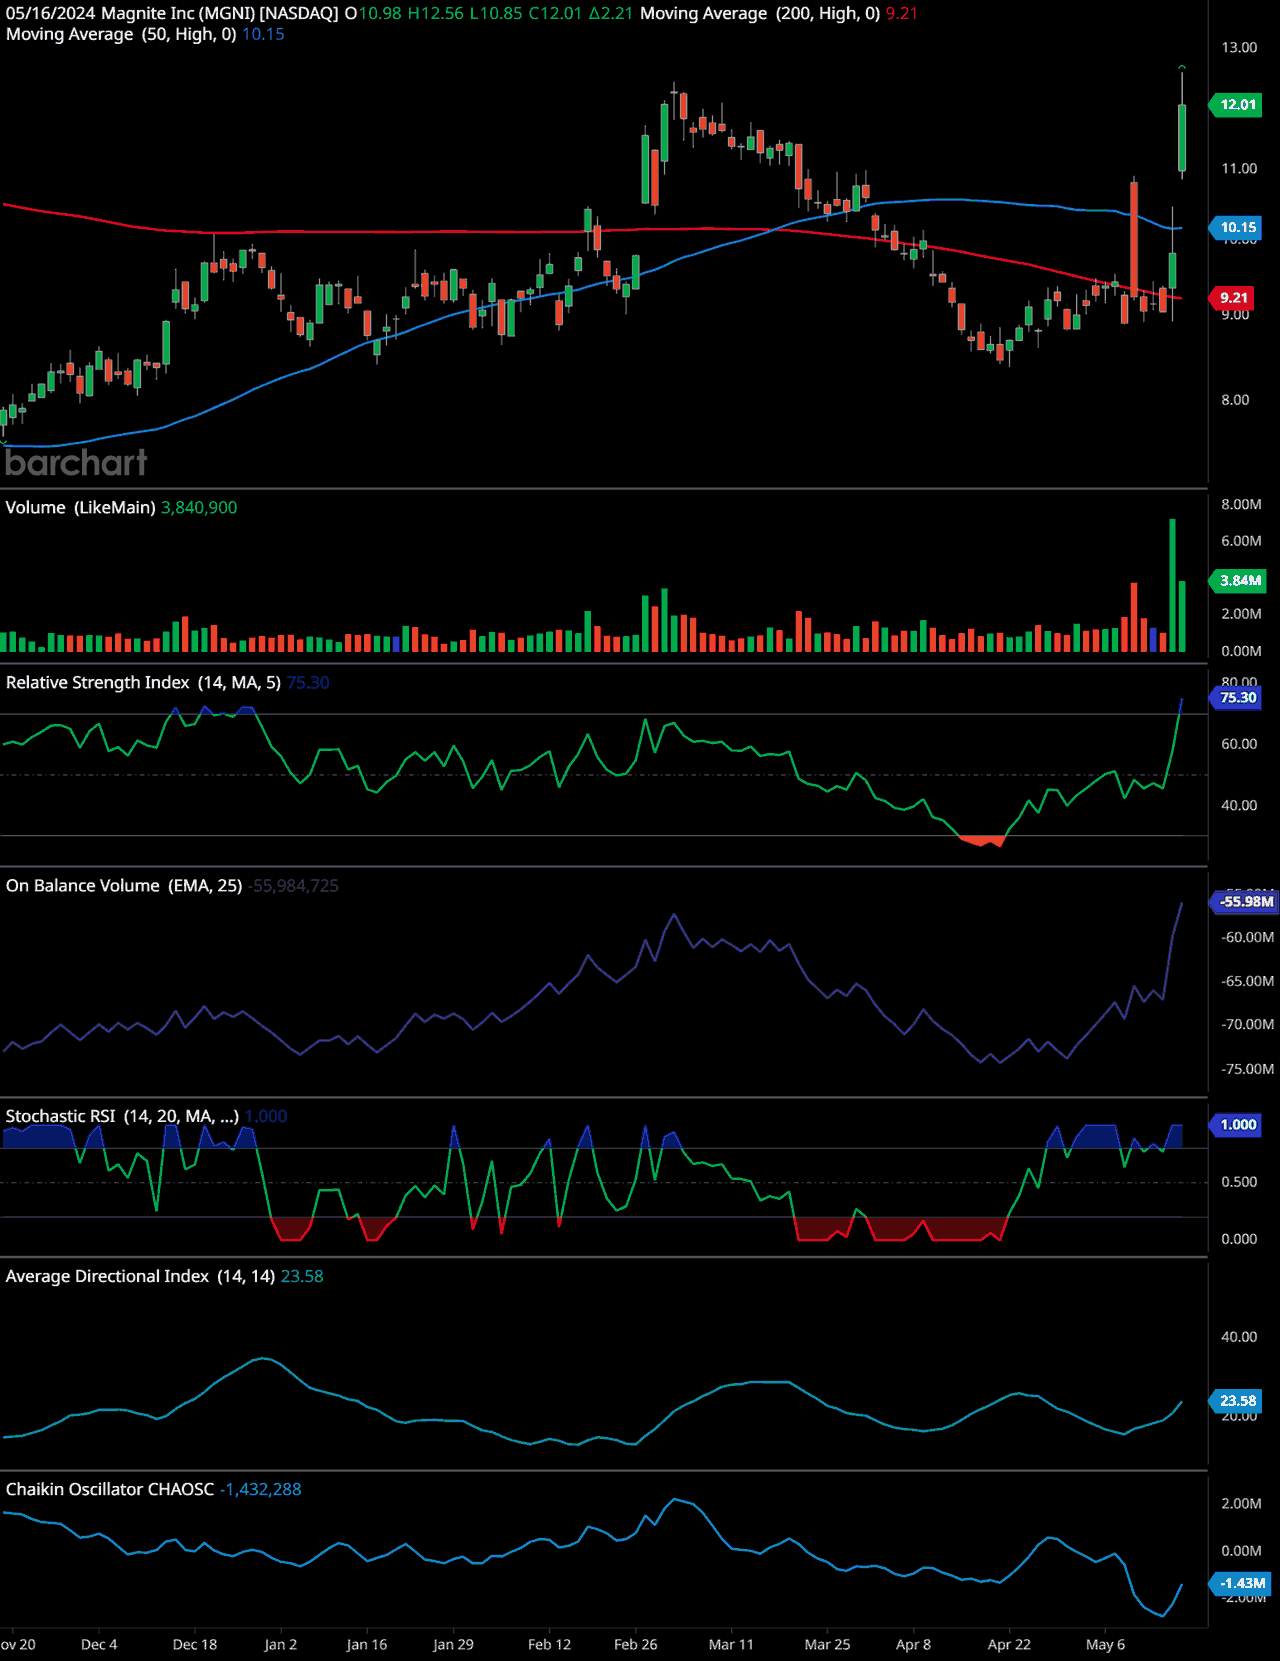Click the open price "O10.98" in the header
The width and height of the screenshot is (1280, 1661).
pyautogui.click(x=373, y=14)
